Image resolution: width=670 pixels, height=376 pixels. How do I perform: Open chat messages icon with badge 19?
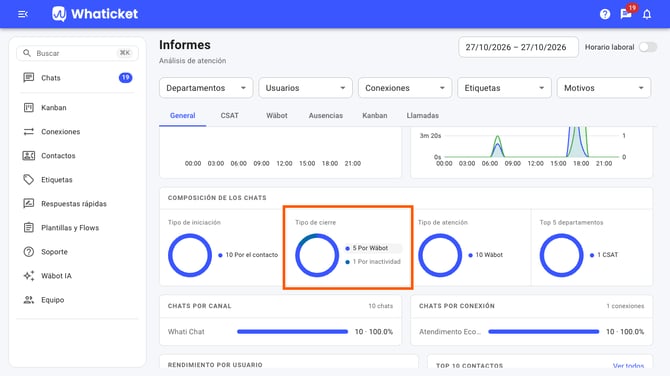[x=626, y=14]
